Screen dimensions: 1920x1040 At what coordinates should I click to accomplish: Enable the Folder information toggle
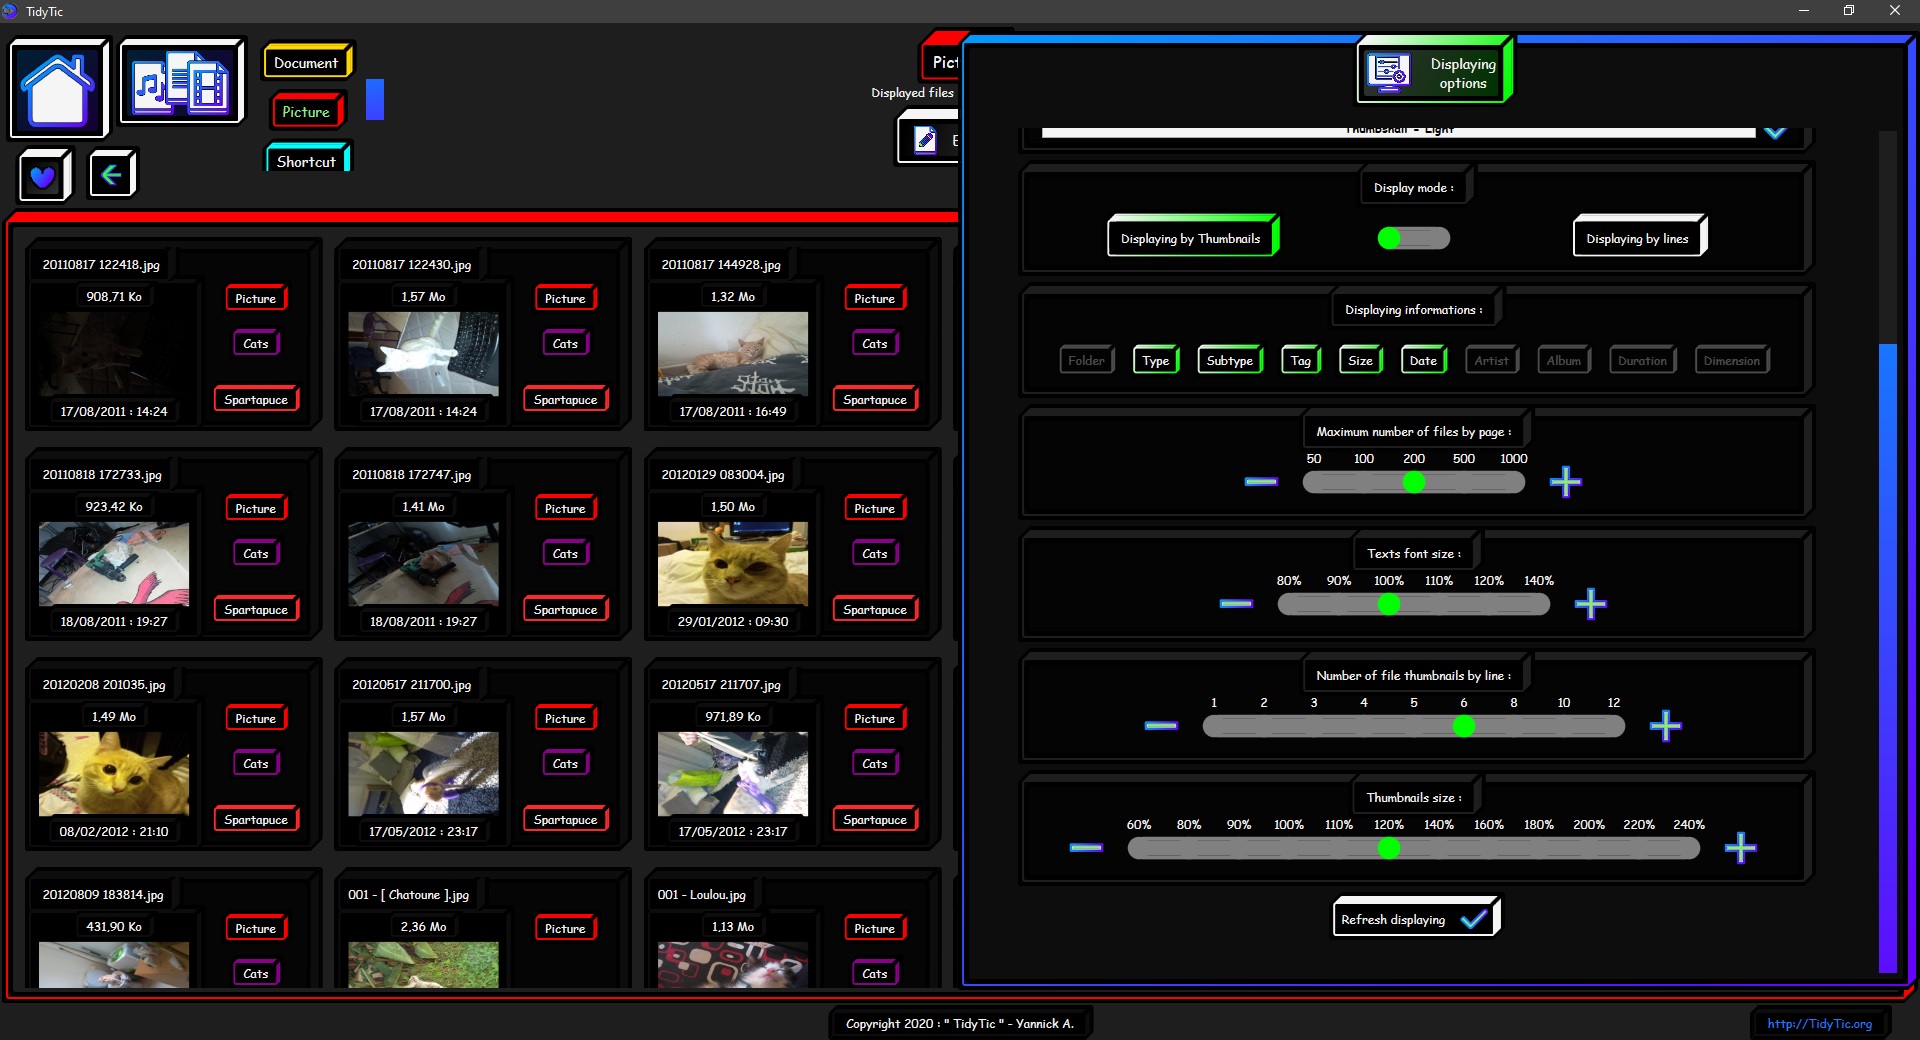pos(1086,361)
